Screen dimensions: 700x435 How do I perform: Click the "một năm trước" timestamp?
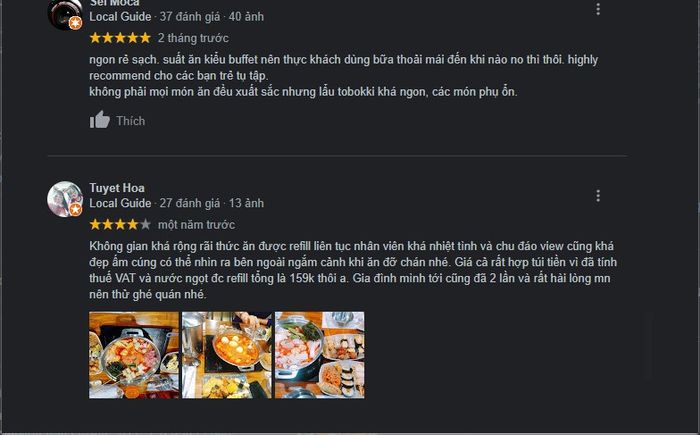click(x=196, y=225)
